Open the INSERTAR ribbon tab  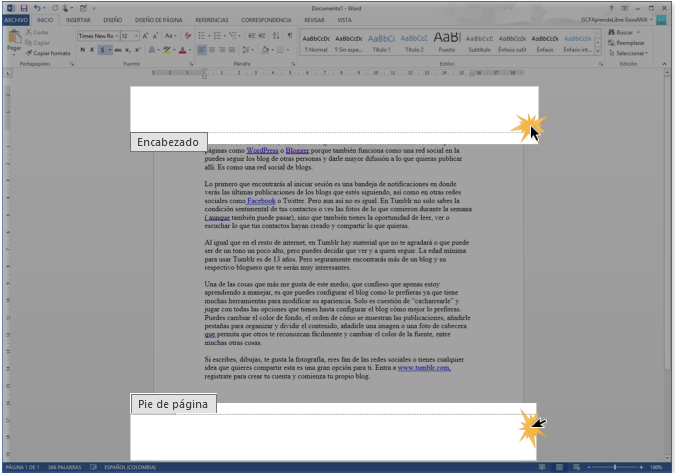tap(77, 19)
